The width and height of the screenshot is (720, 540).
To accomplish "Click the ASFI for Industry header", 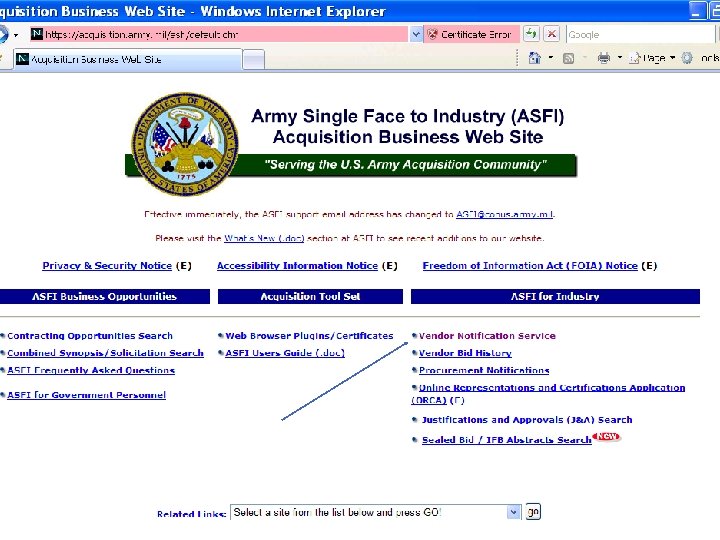I will [555, 297].
